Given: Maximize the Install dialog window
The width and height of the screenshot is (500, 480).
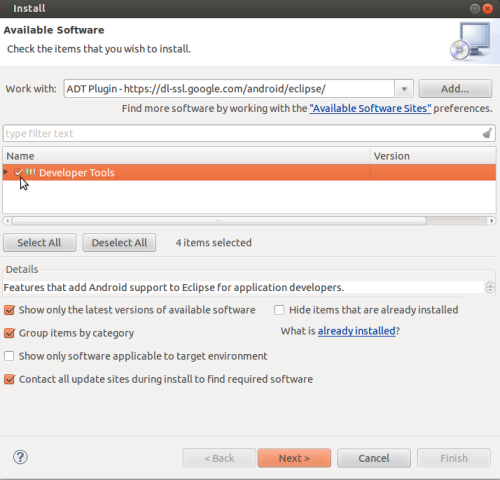Looking at the screenshot, I should click(475, 8).
